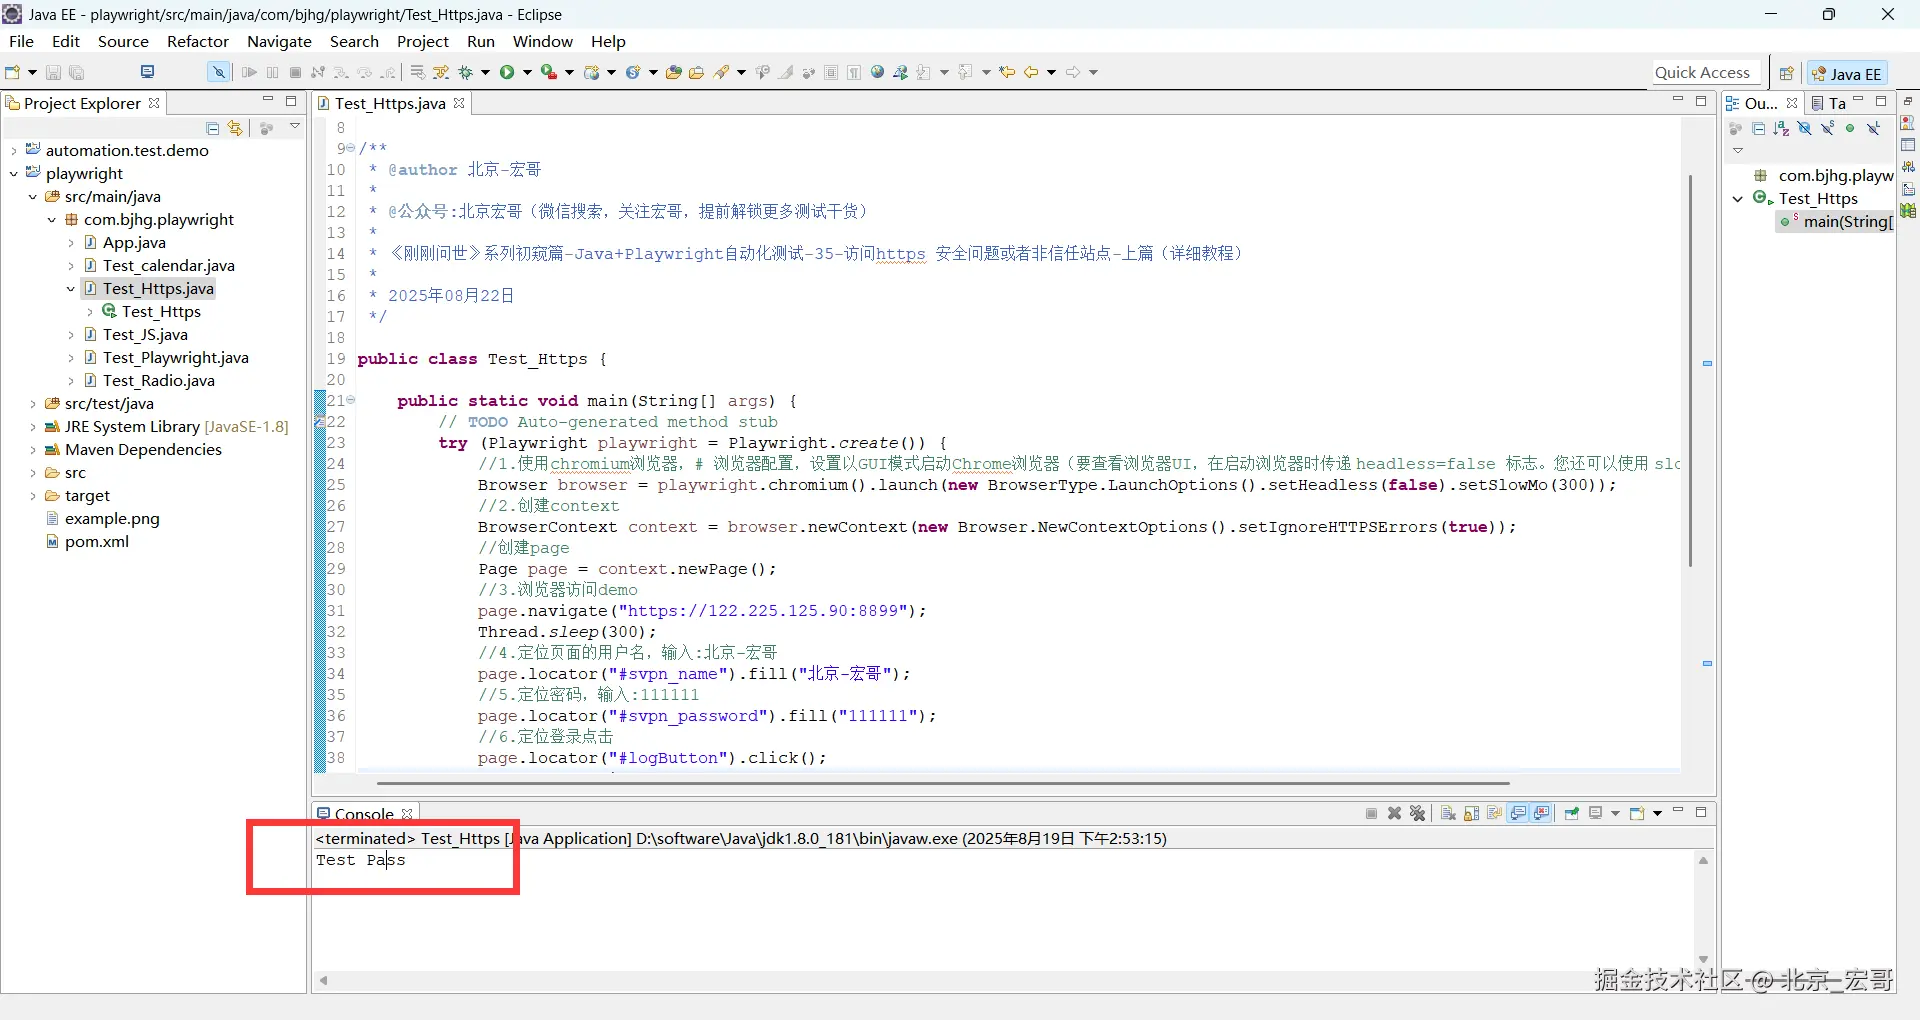Click Focus on Active Task in Outline

coord(1736,128)
